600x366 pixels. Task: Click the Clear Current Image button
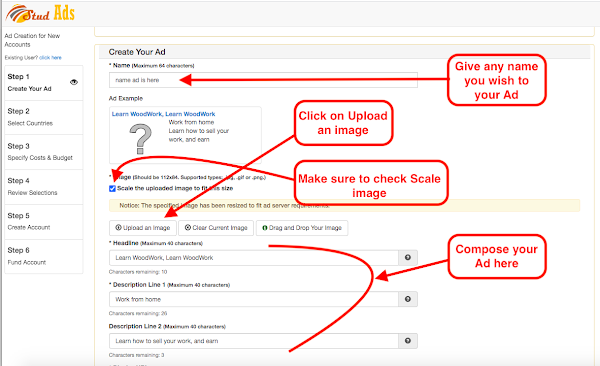coord(216,228)
